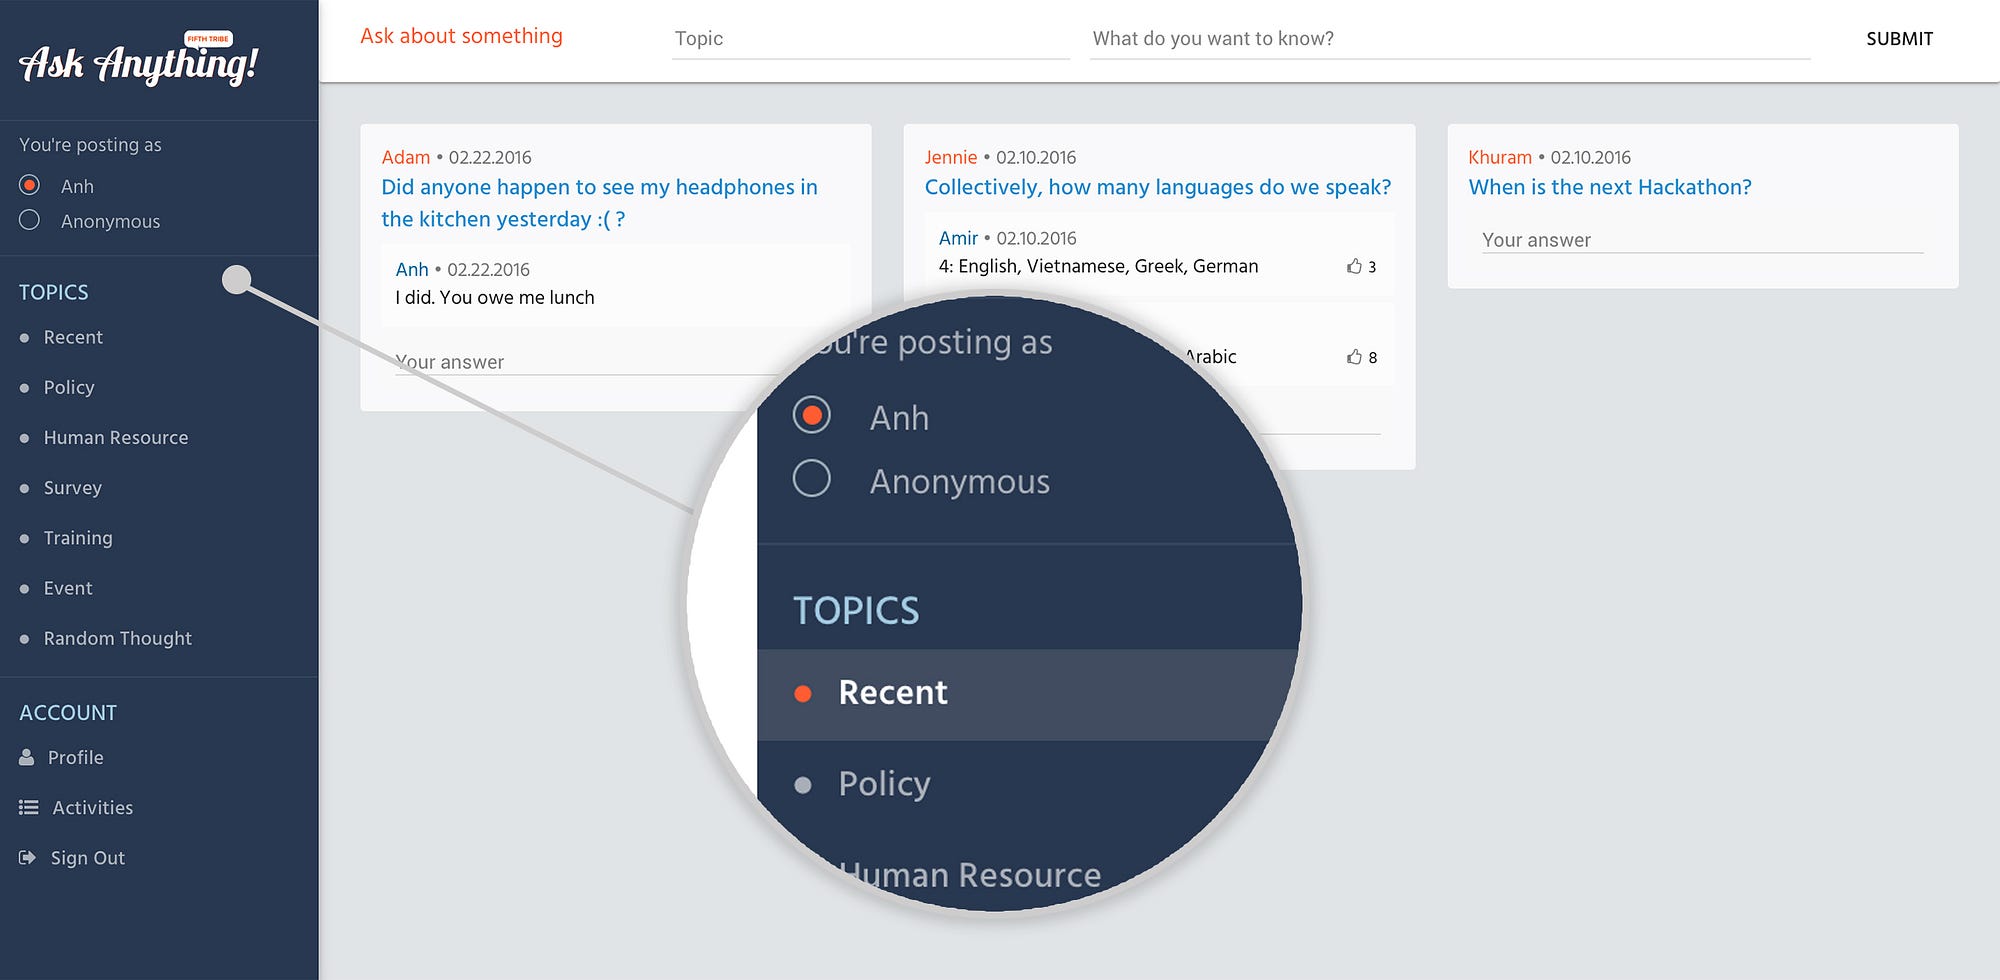This screenshot has height=980, width=2000.
Task: Show the Training topic
Action: coord(78,538)
